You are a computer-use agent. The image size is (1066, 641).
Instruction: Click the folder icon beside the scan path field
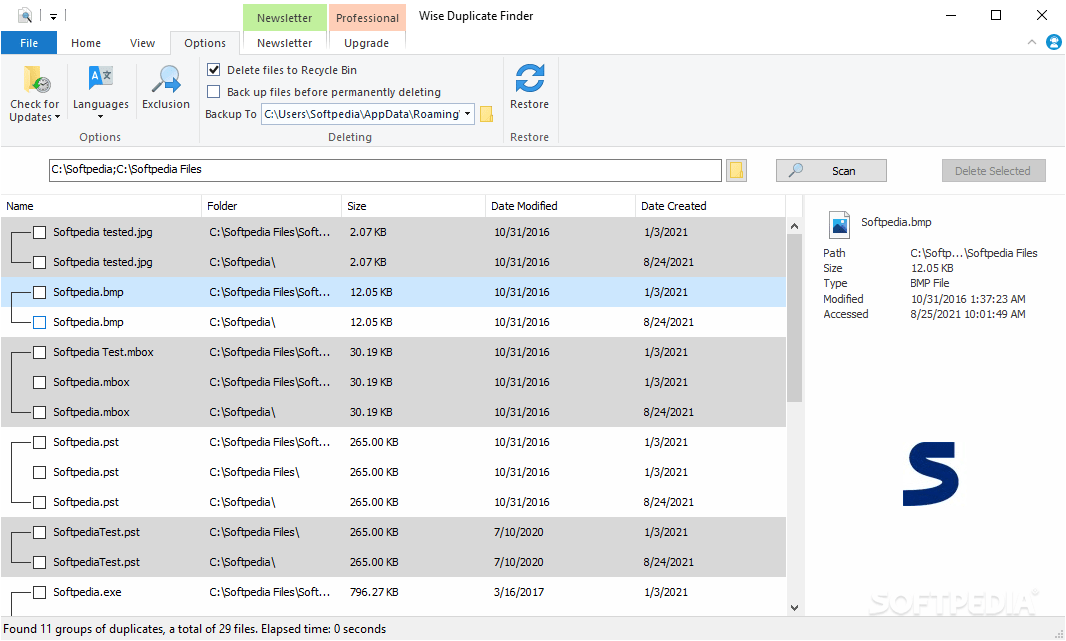tap(736, 171)
